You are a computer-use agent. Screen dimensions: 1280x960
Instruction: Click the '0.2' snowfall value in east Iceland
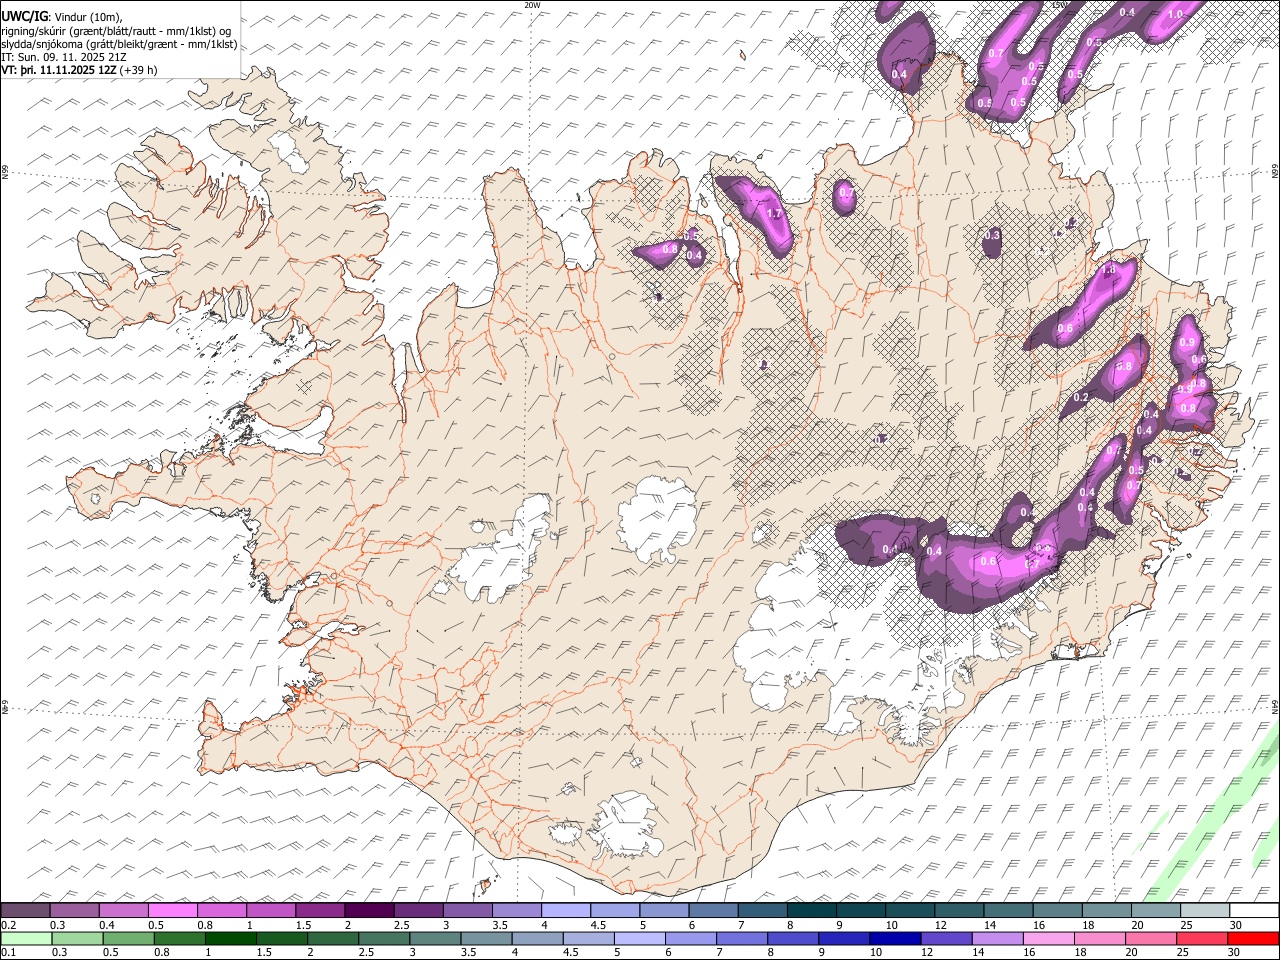(1081, 397)
